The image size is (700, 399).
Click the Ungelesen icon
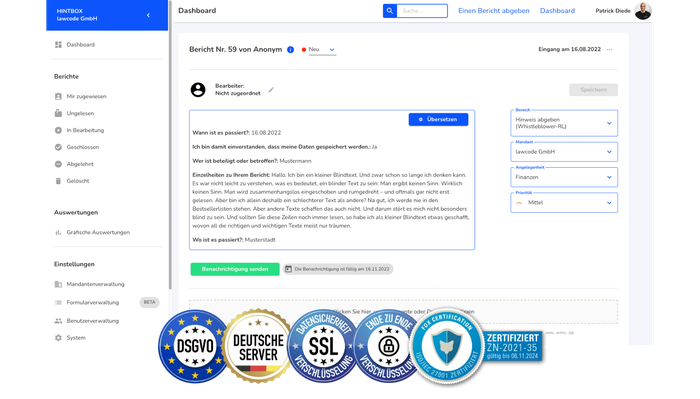point(58,113)
